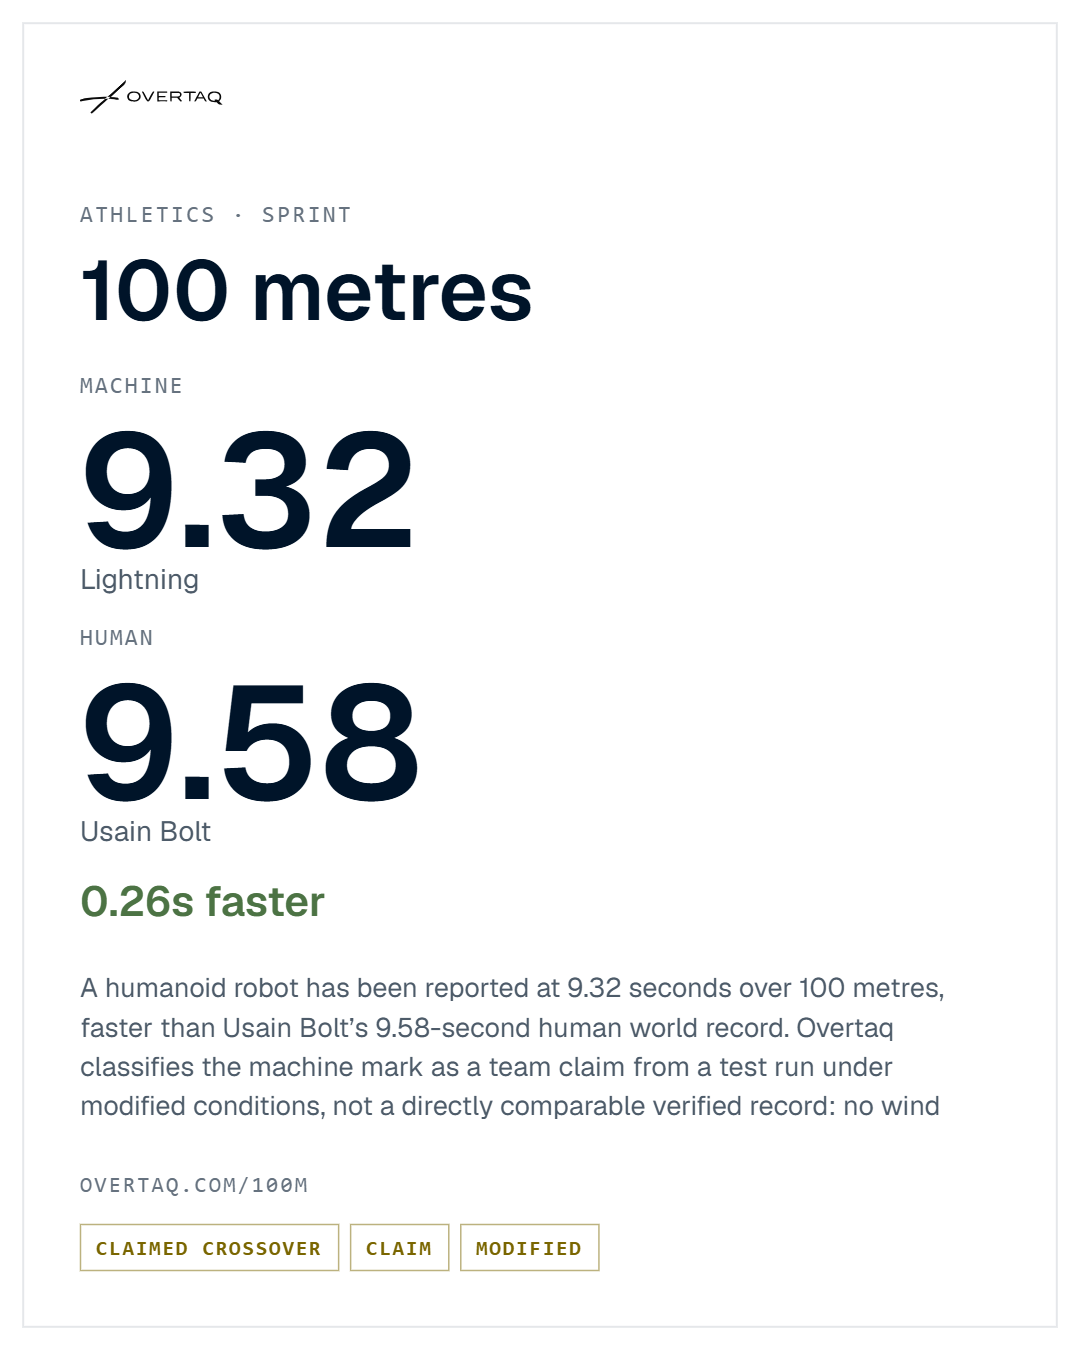Click the Usain Bolt name
Image resolution: width=1080 pixels, height=1350 pixels.
[145, 832]
